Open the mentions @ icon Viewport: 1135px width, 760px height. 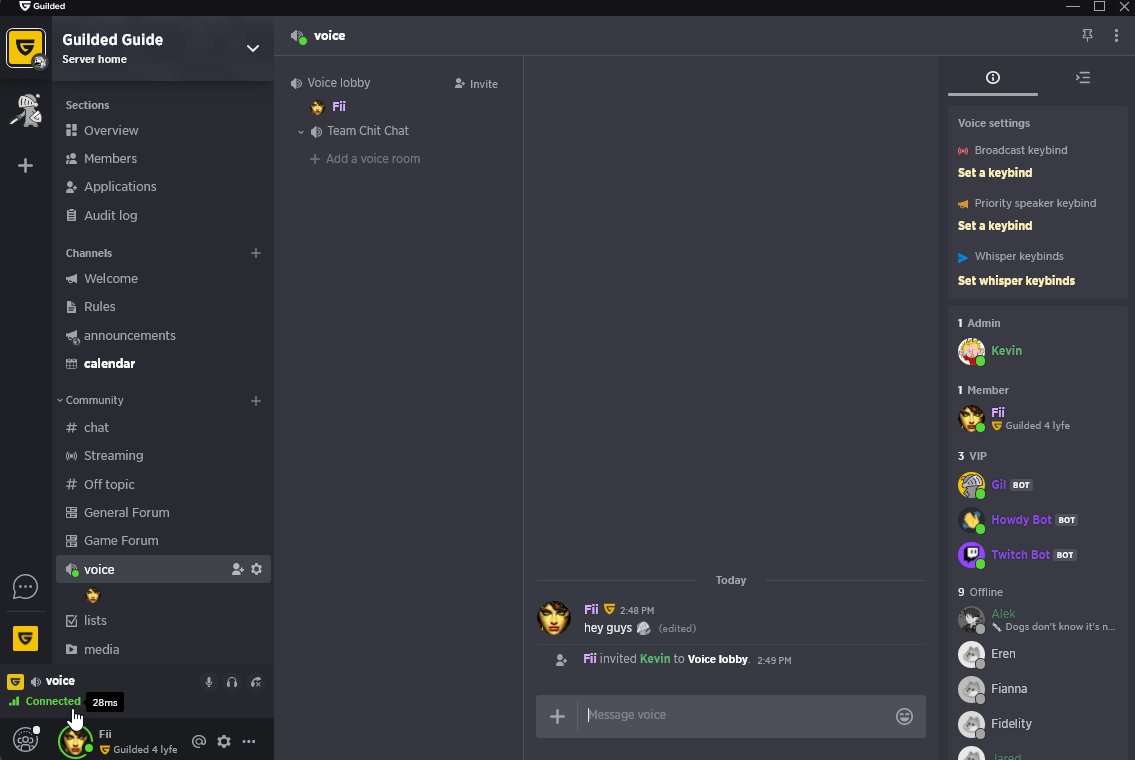point(199,741)
